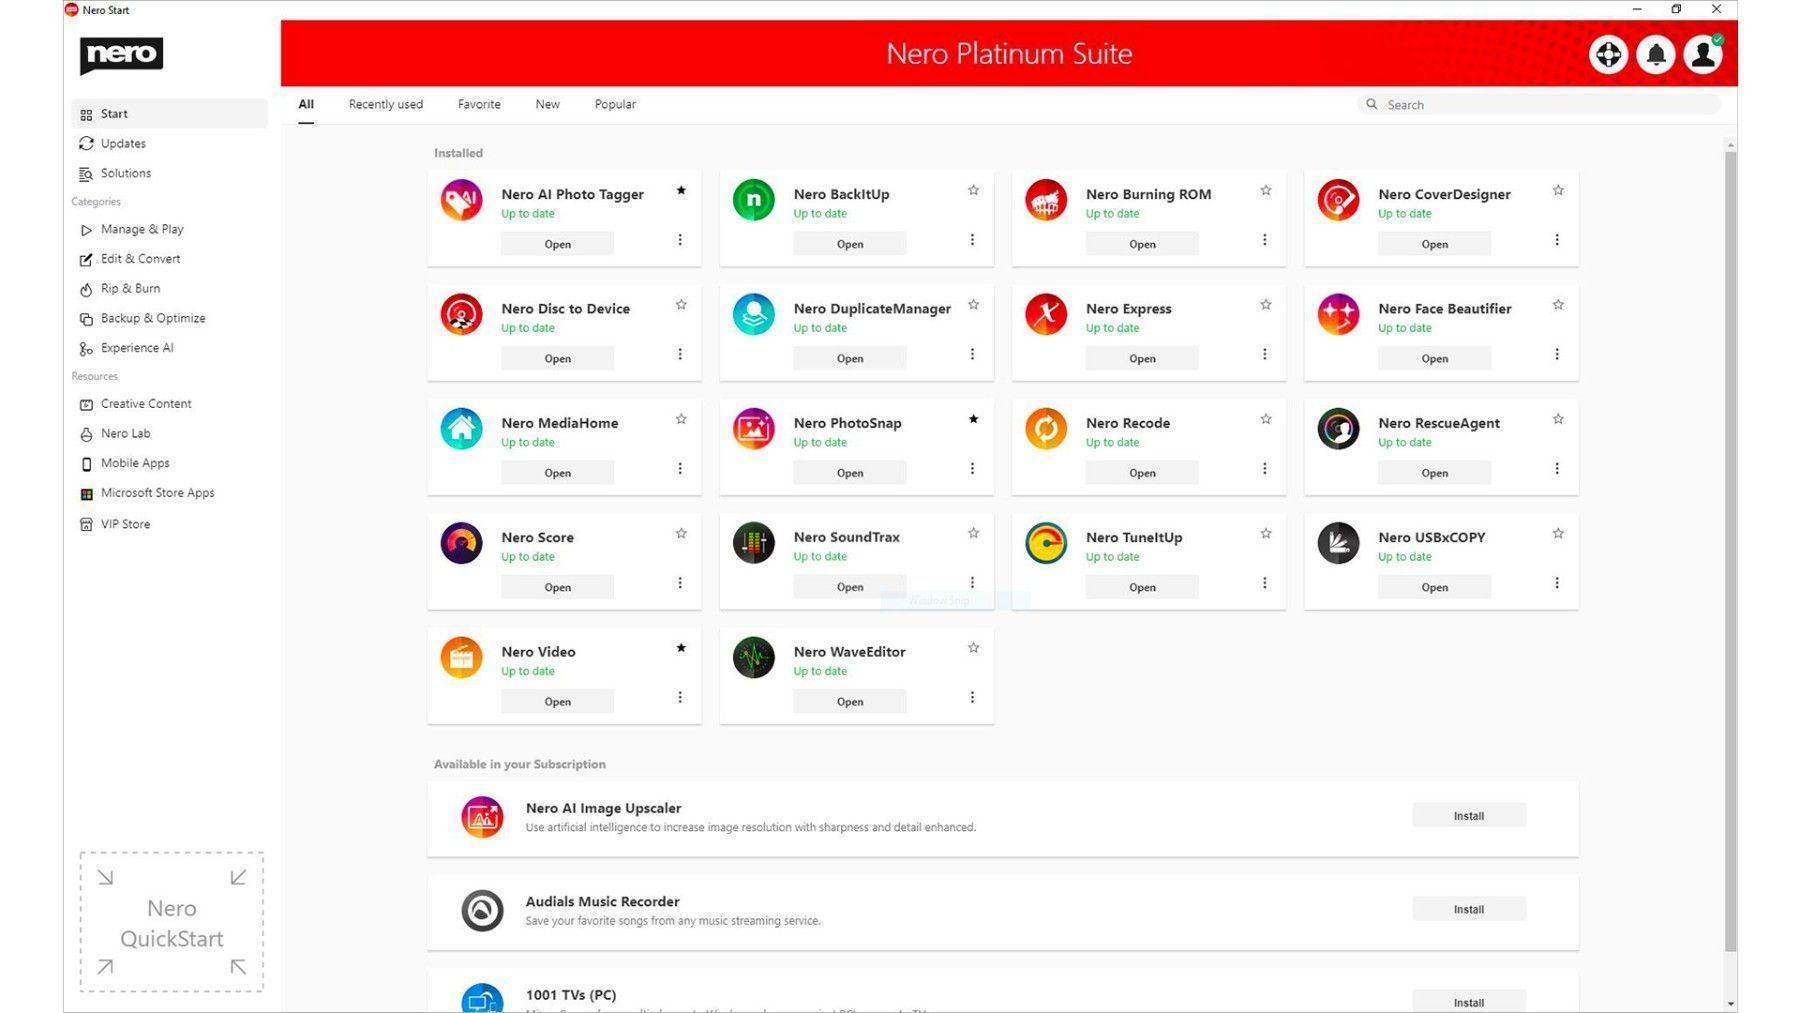Viewport: 1800px width, 1013px height.
Task: Install Nero AI Image Upscaler
Action: pyautogui.click(x=1469, y=816)
